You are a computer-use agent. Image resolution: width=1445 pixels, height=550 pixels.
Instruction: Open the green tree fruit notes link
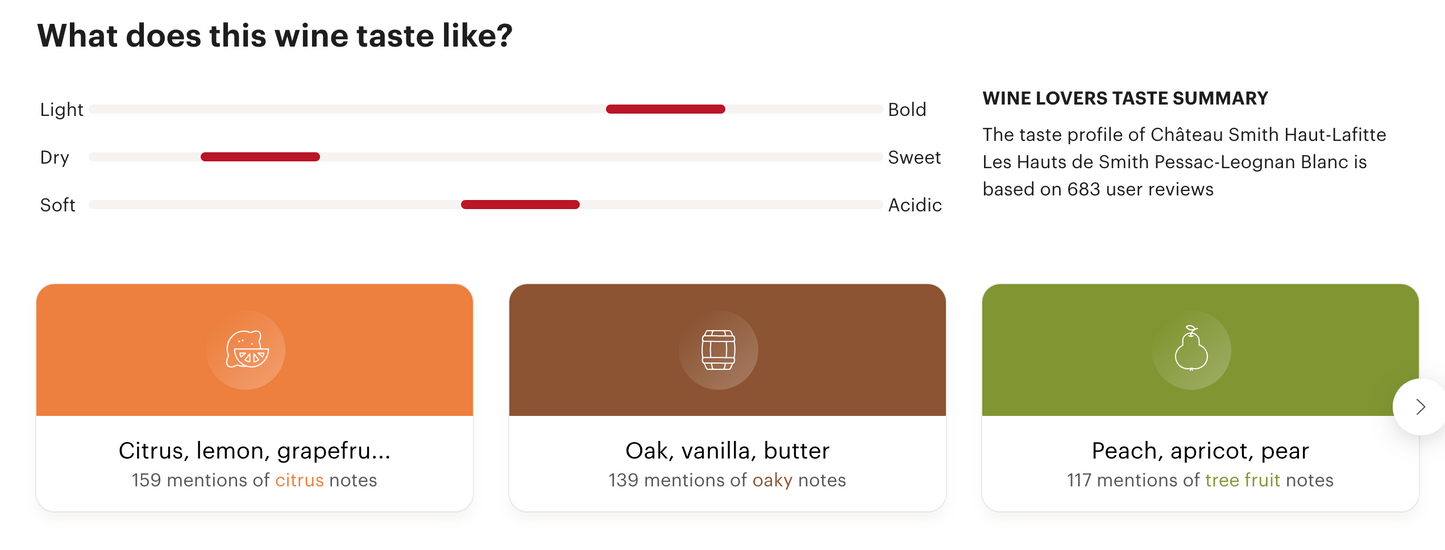tap(1242, 480)
